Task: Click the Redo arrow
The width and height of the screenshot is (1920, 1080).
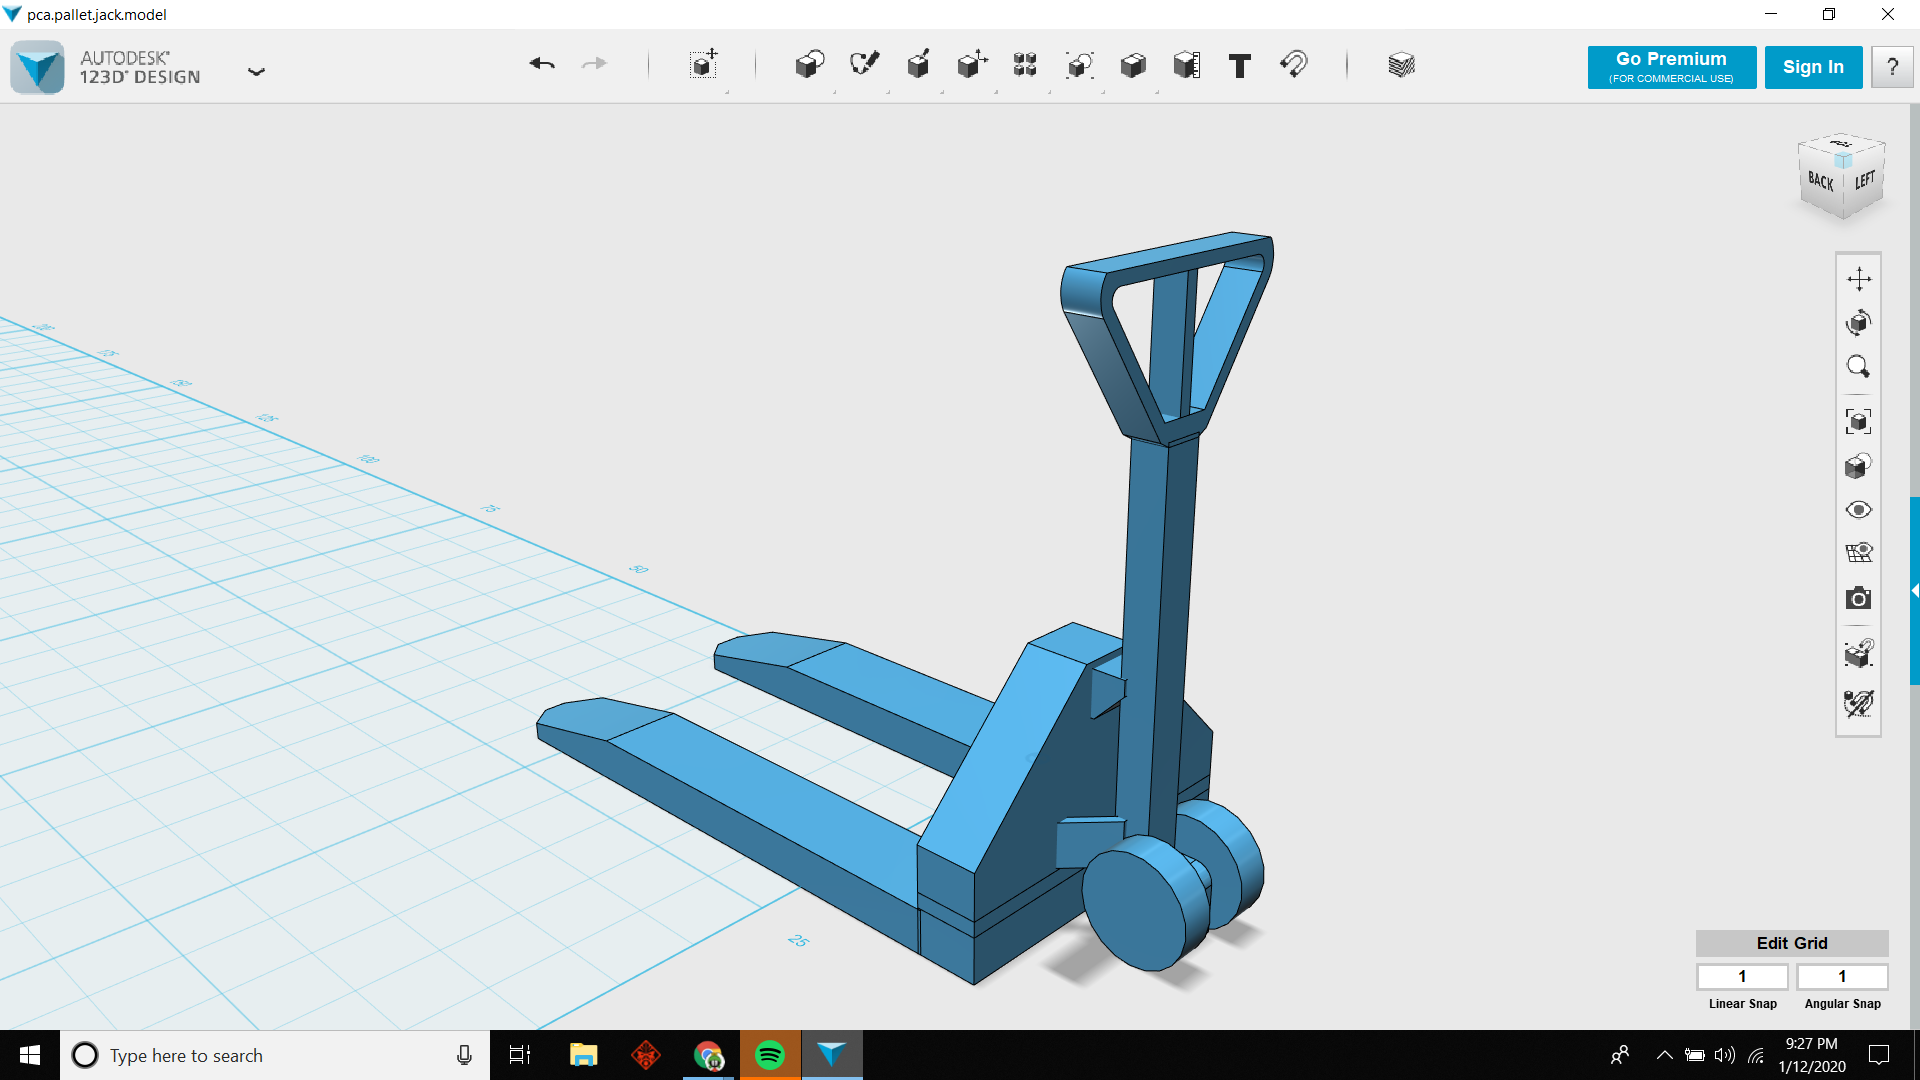Action: coord(594,64)
